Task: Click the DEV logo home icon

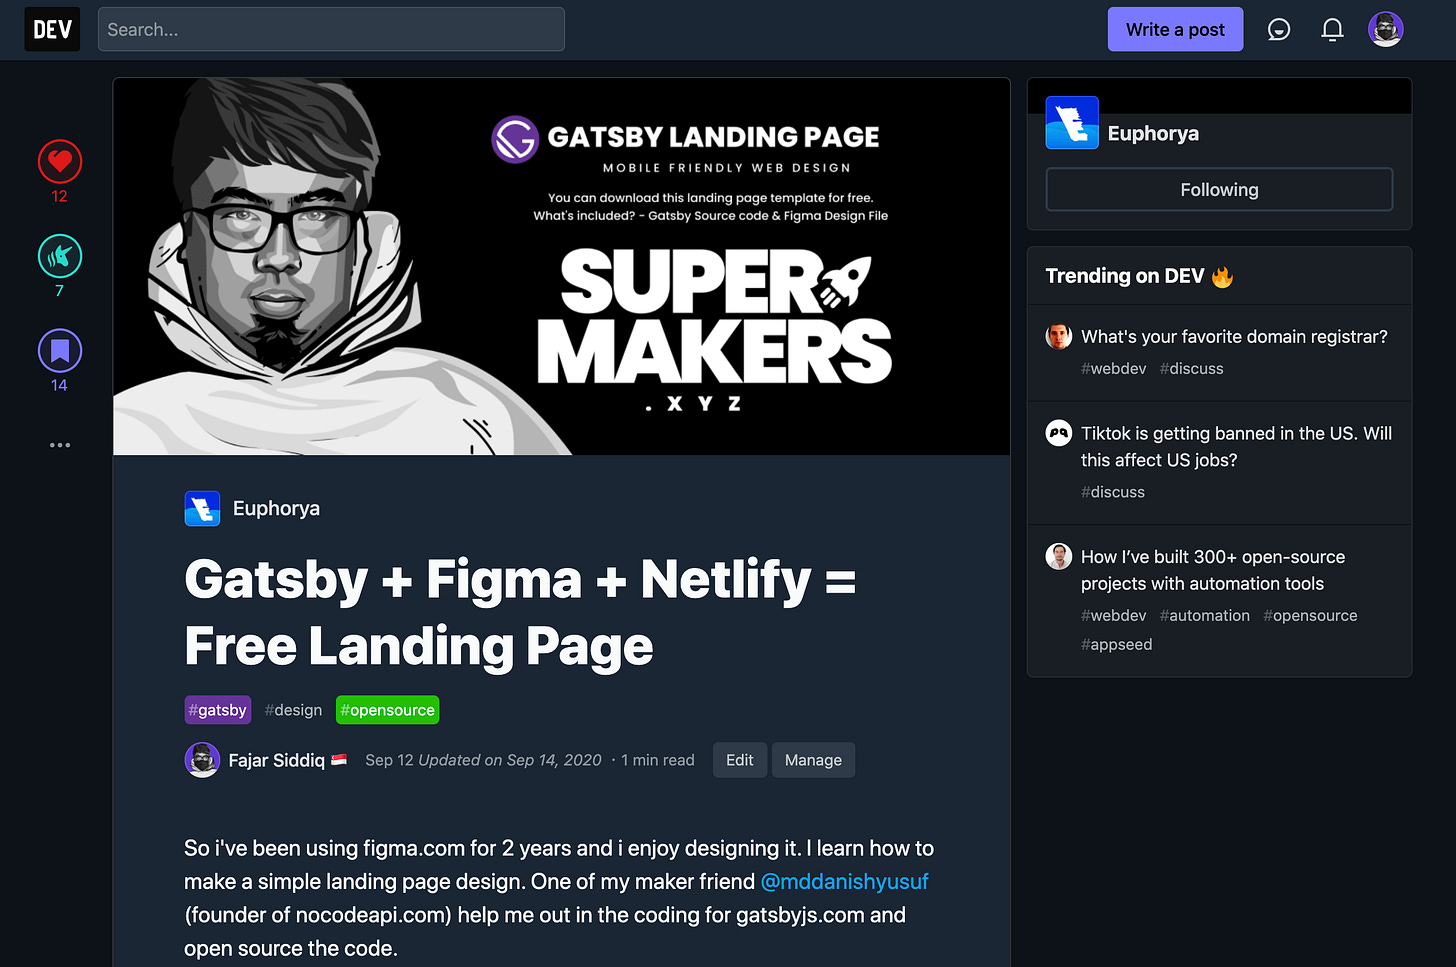Action: [x=52, y=29]
